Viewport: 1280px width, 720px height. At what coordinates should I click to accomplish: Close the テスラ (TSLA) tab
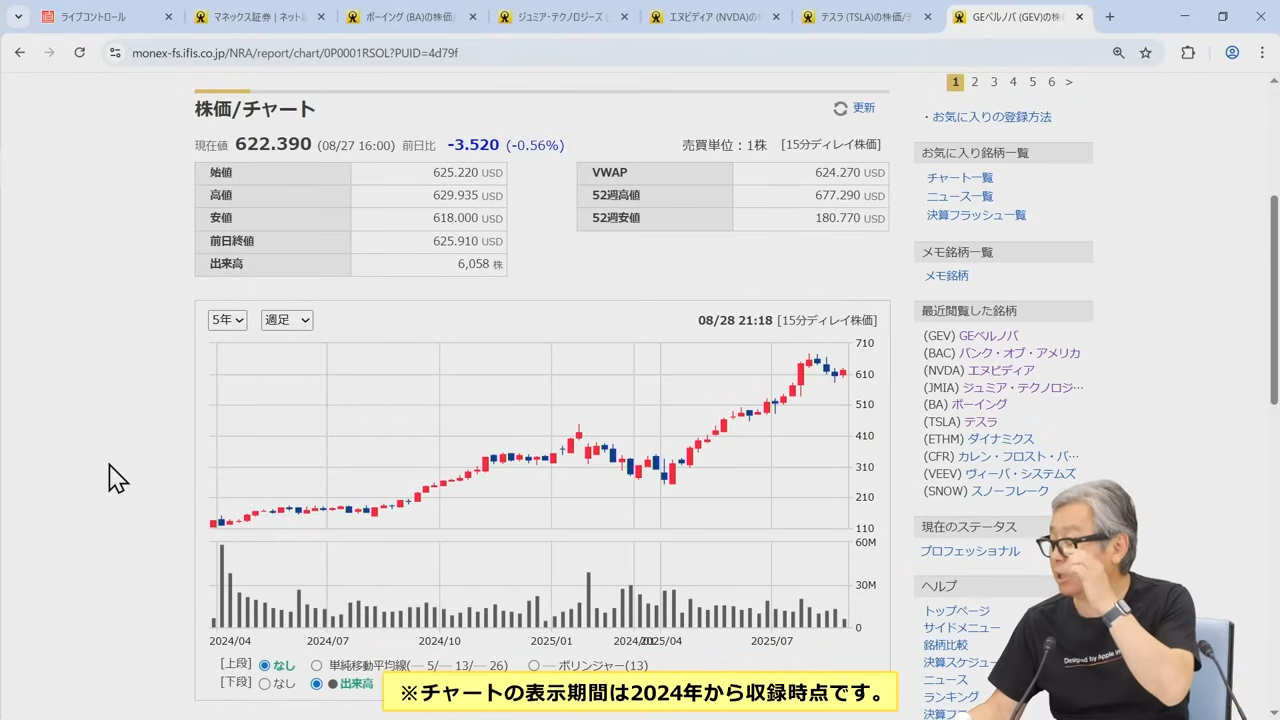coord(928,17)
